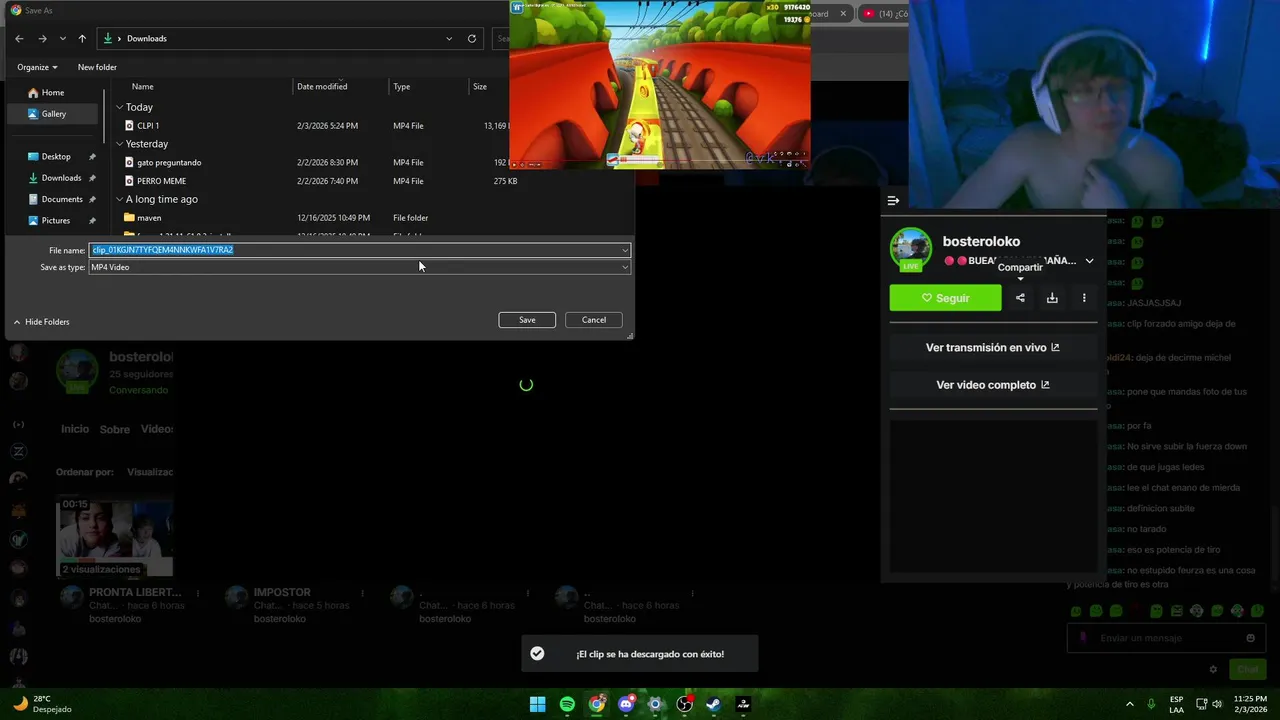Open the weather widget showing 28°C
Screen dimensions: 1280x720
(42, 704)
